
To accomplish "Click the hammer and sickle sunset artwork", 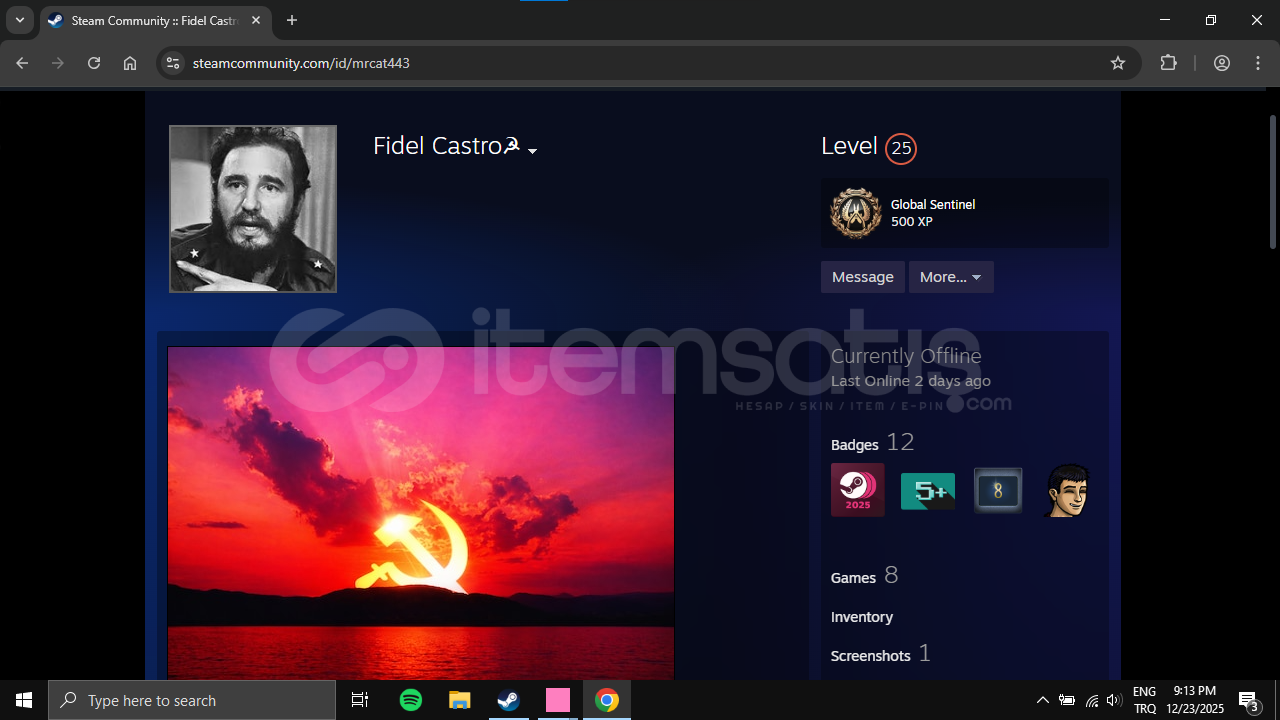I will coord(420,512).
